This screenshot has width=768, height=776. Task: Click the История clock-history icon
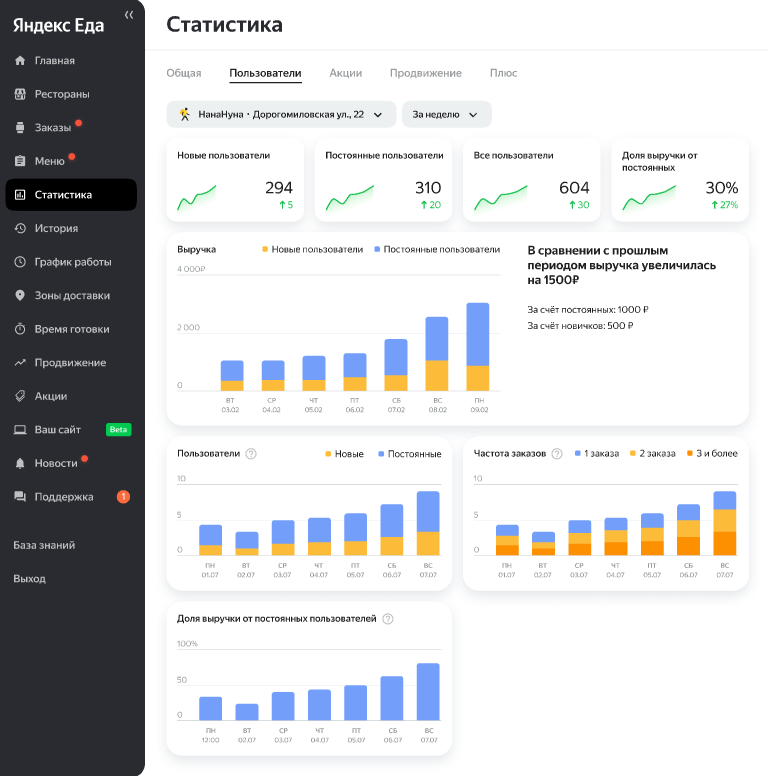[x=20, y=228]
